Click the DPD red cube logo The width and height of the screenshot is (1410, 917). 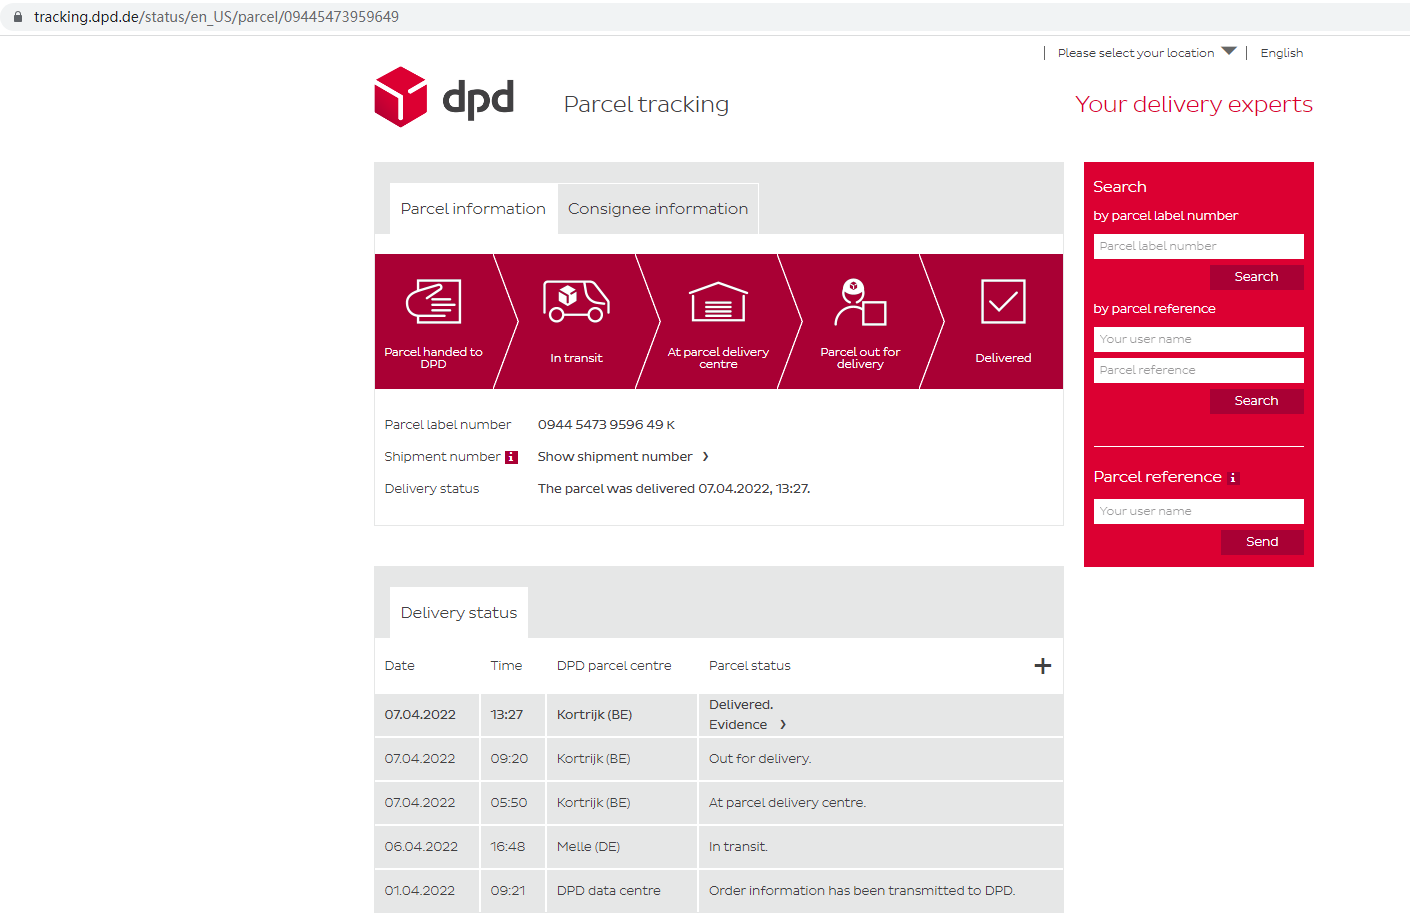pyautogui.click(x=400, y=97)
